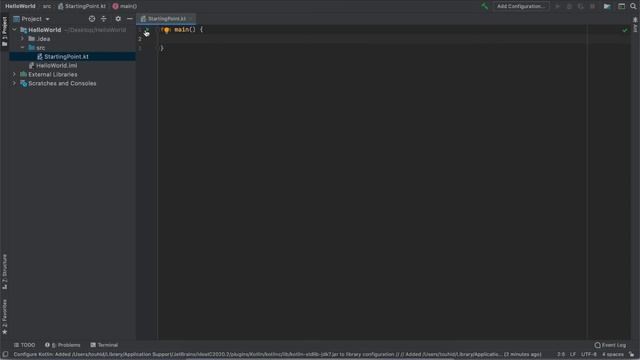Click the yellow intention lightbulb icon

167,30
